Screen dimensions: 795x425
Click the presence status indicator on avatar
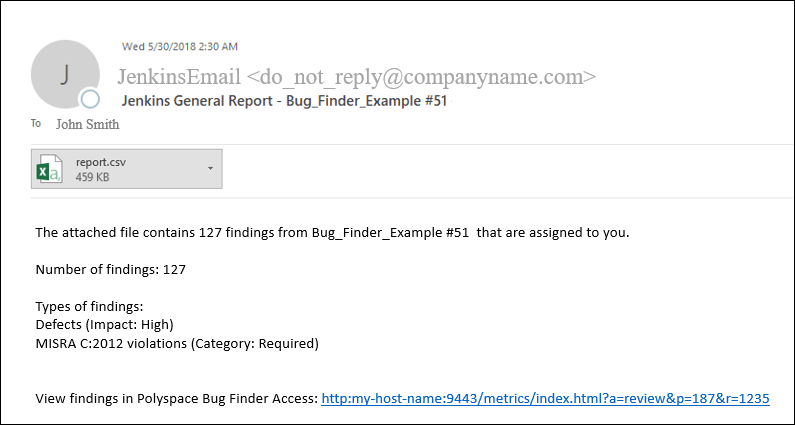(90, 99)
